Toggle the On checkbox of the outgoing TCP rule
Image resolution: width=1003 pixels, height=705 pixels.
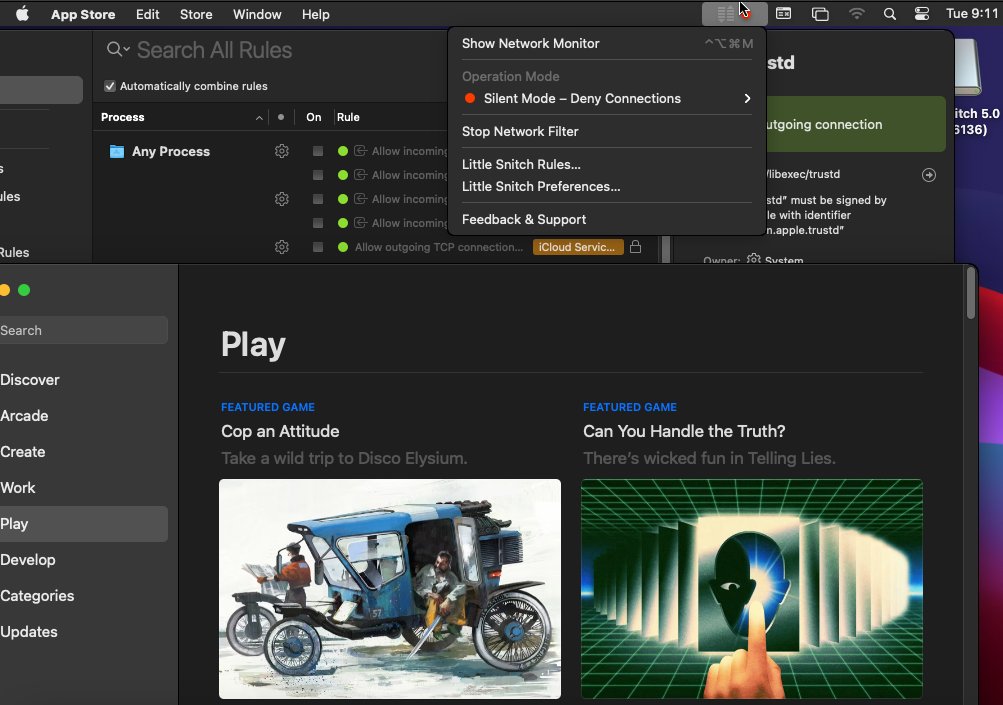318,247
